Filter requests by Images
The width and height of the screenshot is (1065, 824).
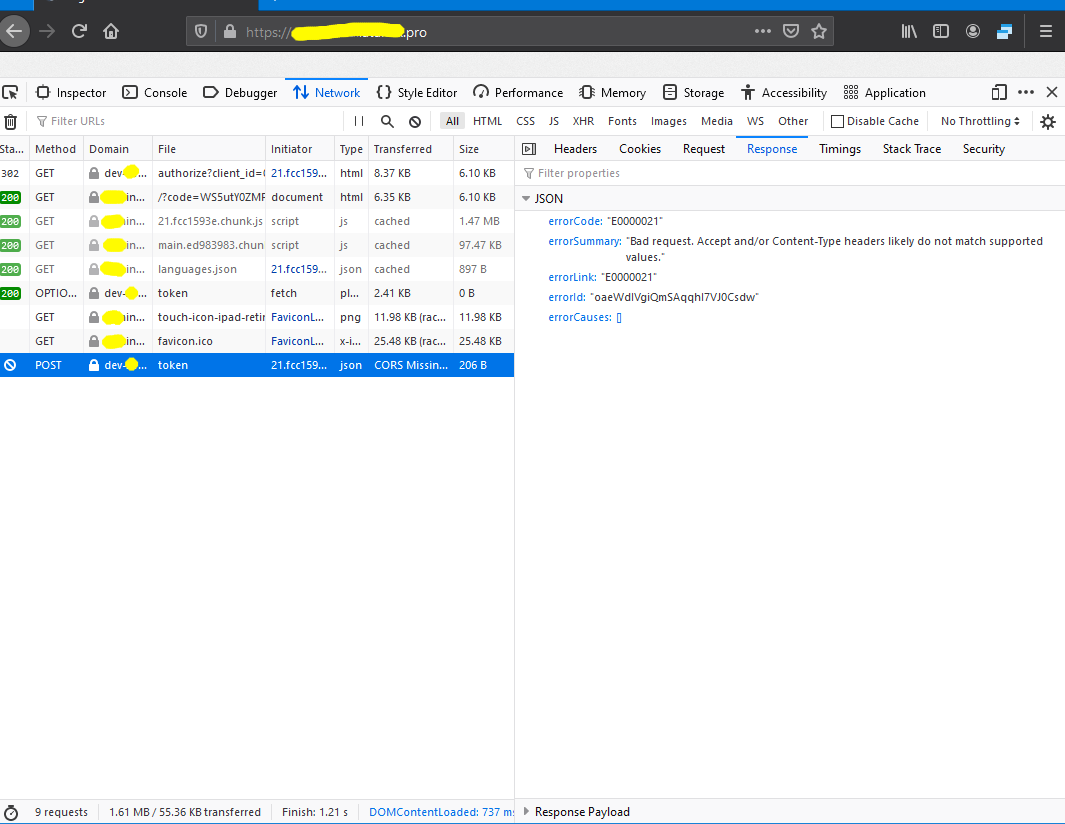click(x=668, y=121)
